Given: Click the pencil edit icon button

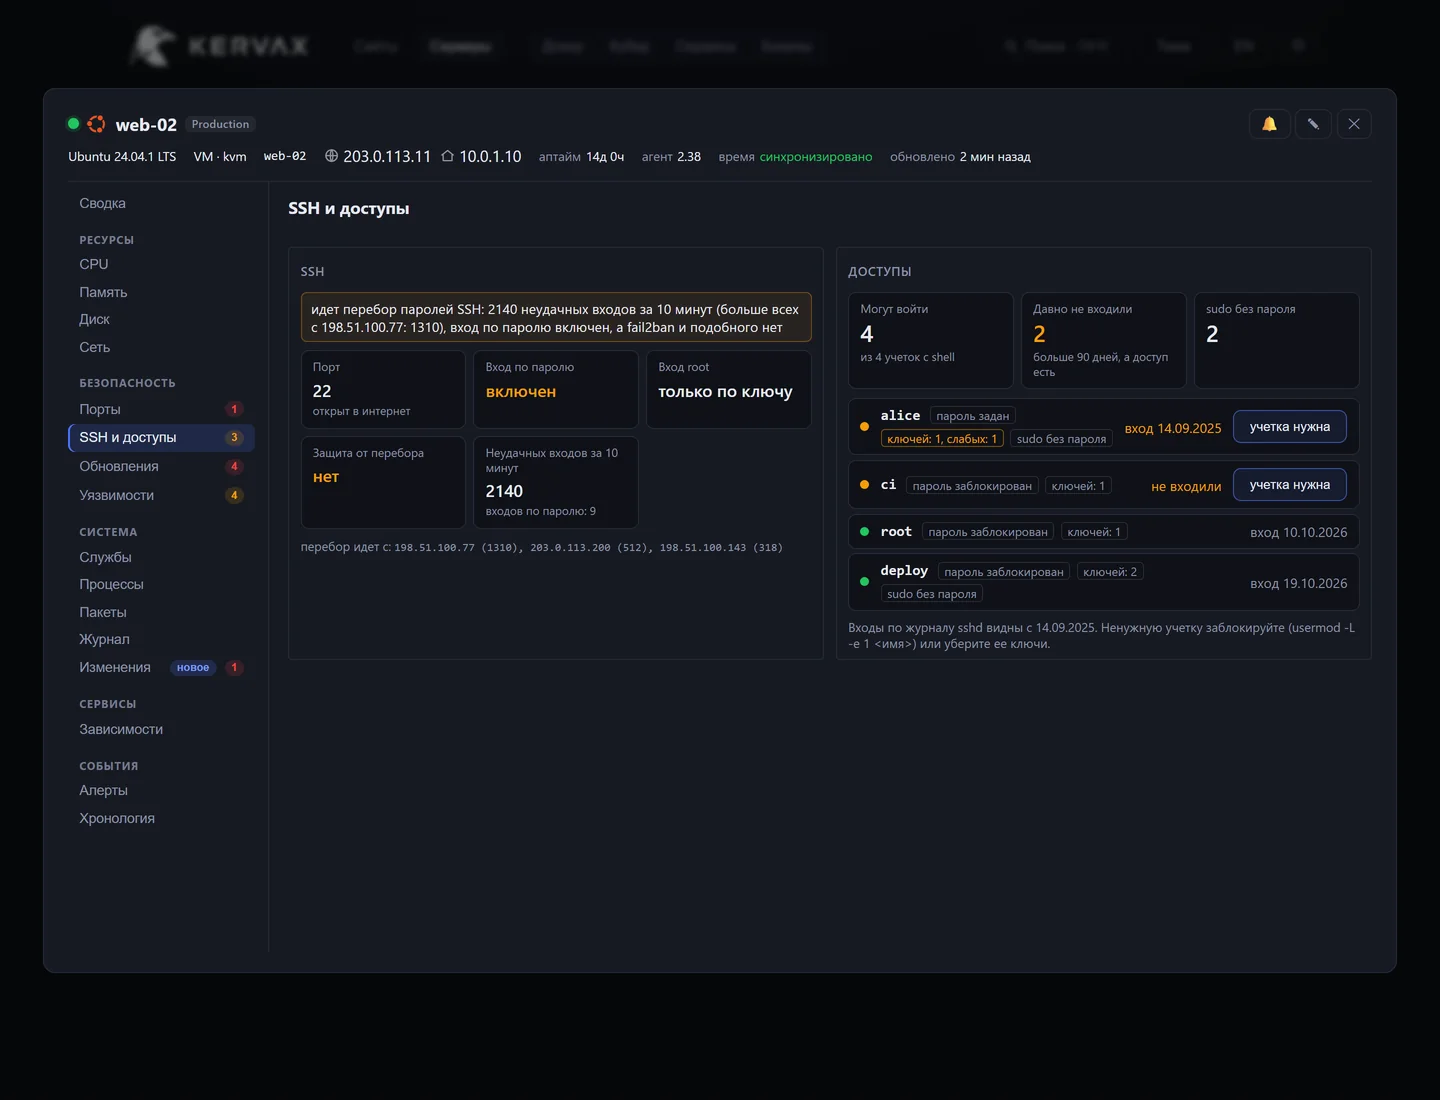Looking at the screenshot, I should point(1313,124).
